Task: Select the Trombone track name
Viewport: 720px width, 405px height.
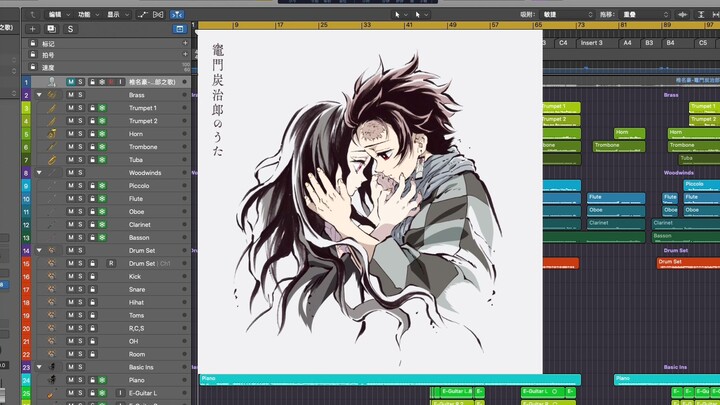Action: click(143, 147)
